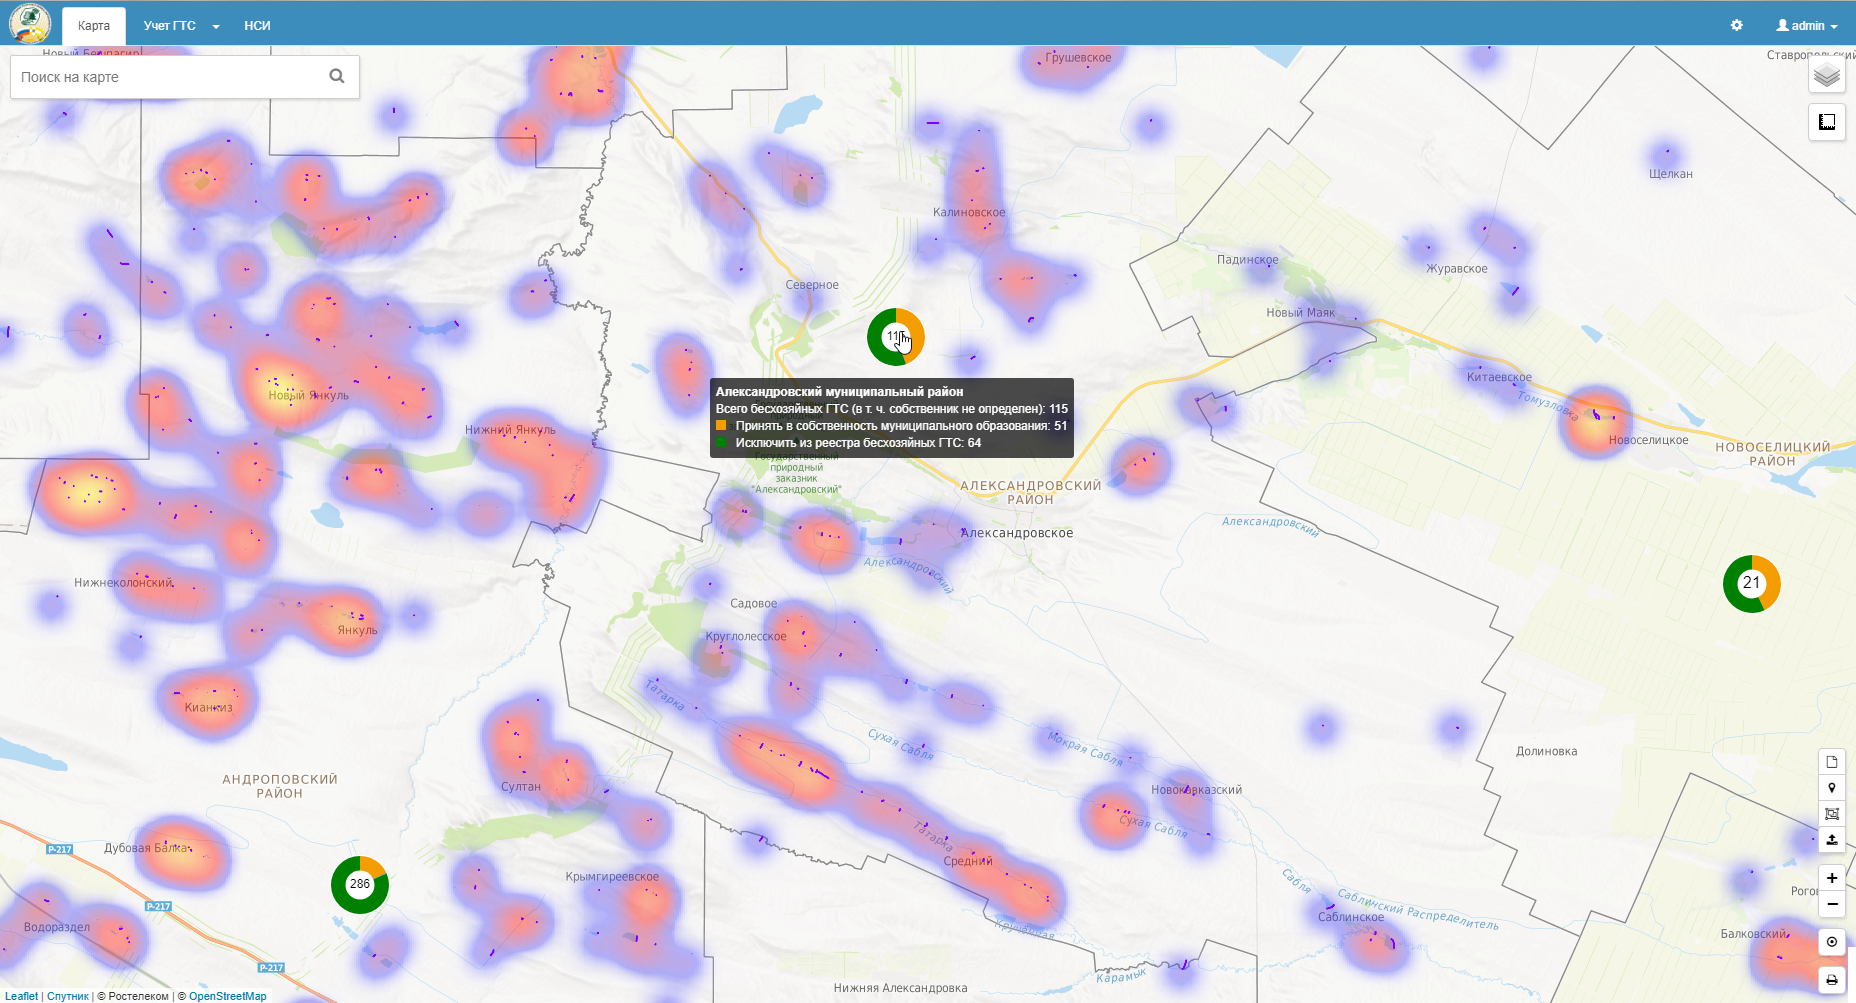Image resolution: width=1856 pixels, height=1003 pixels.
Task: Zoom out with the minus button
Action: 1831,904
